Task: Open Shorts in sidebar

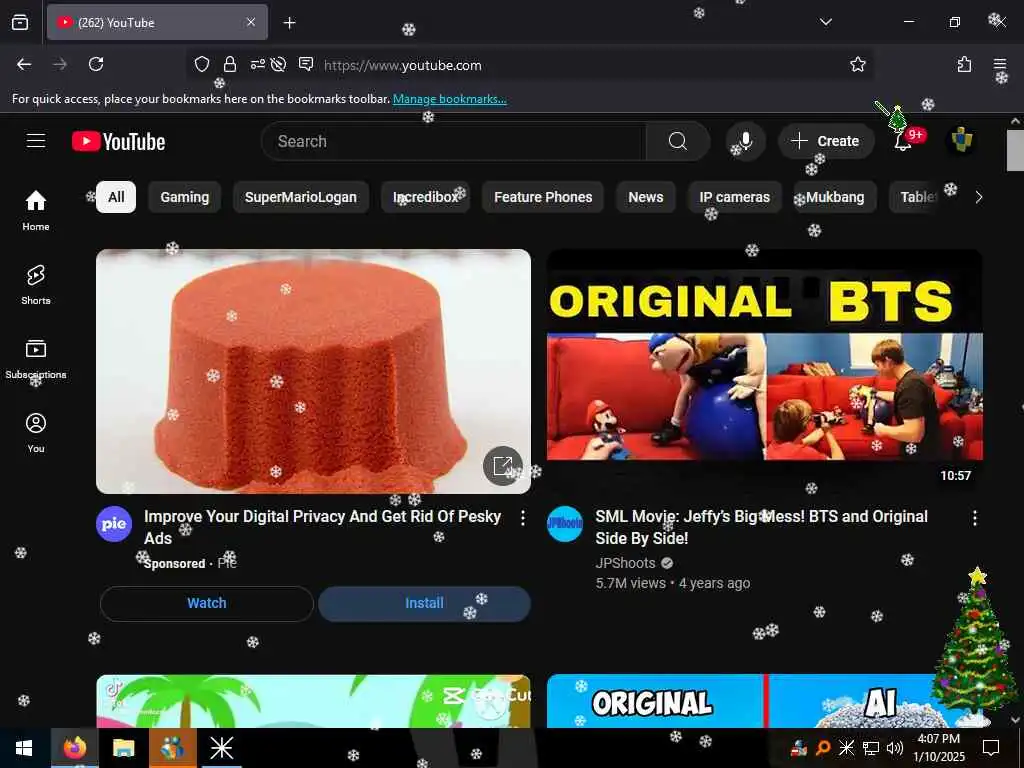Action: coord(36,285)
